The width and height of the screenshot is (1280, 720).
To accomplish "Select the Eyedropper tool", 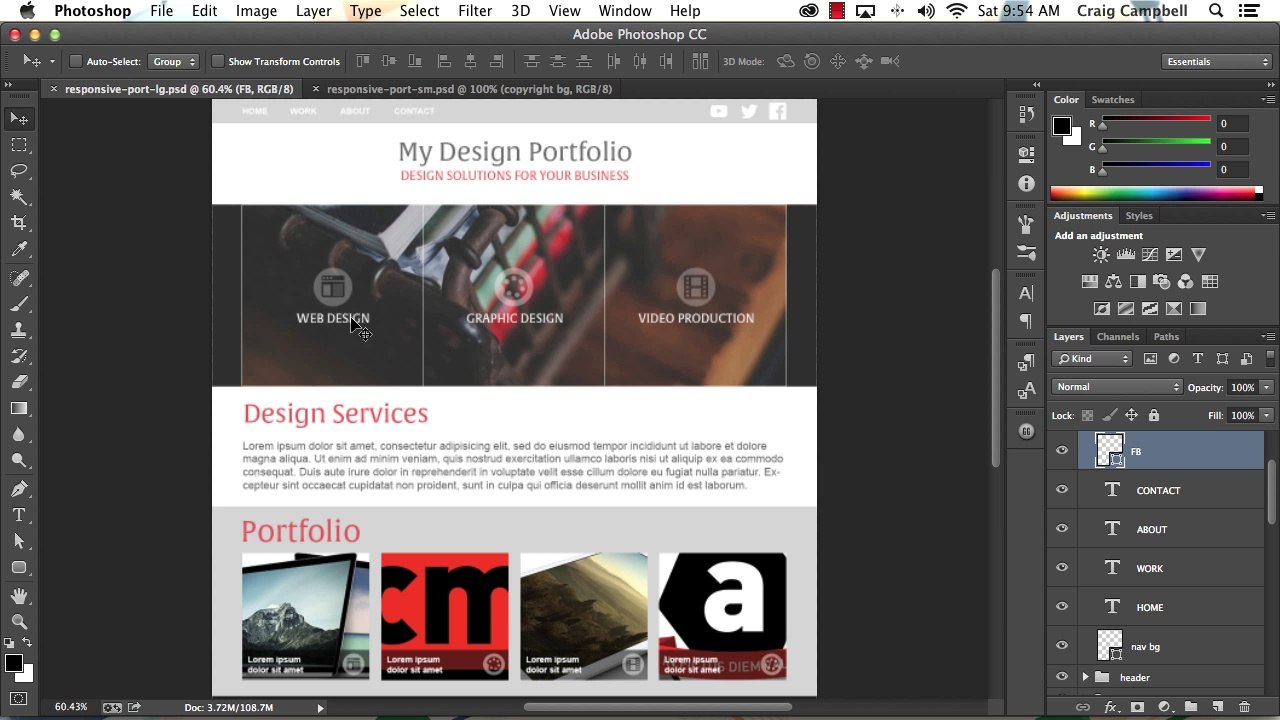I will tap(19, 250).
